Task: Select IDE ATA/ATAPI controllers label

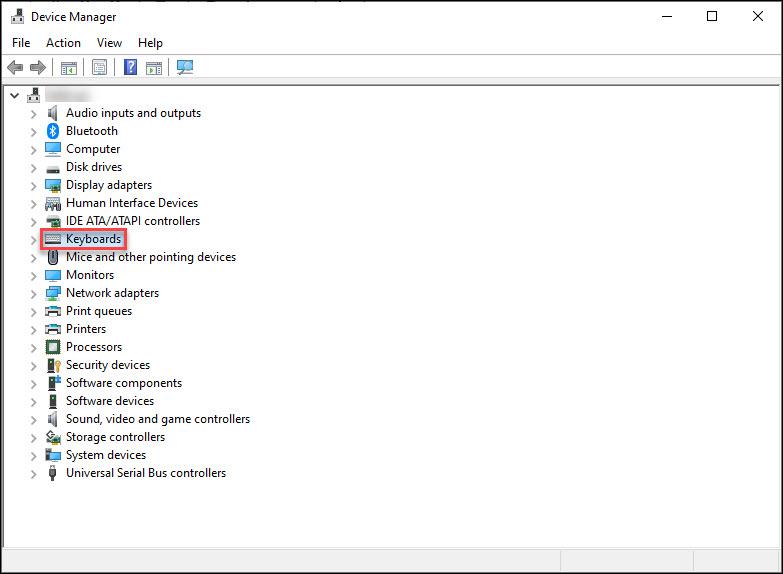Action: click(x=133, y=221)
